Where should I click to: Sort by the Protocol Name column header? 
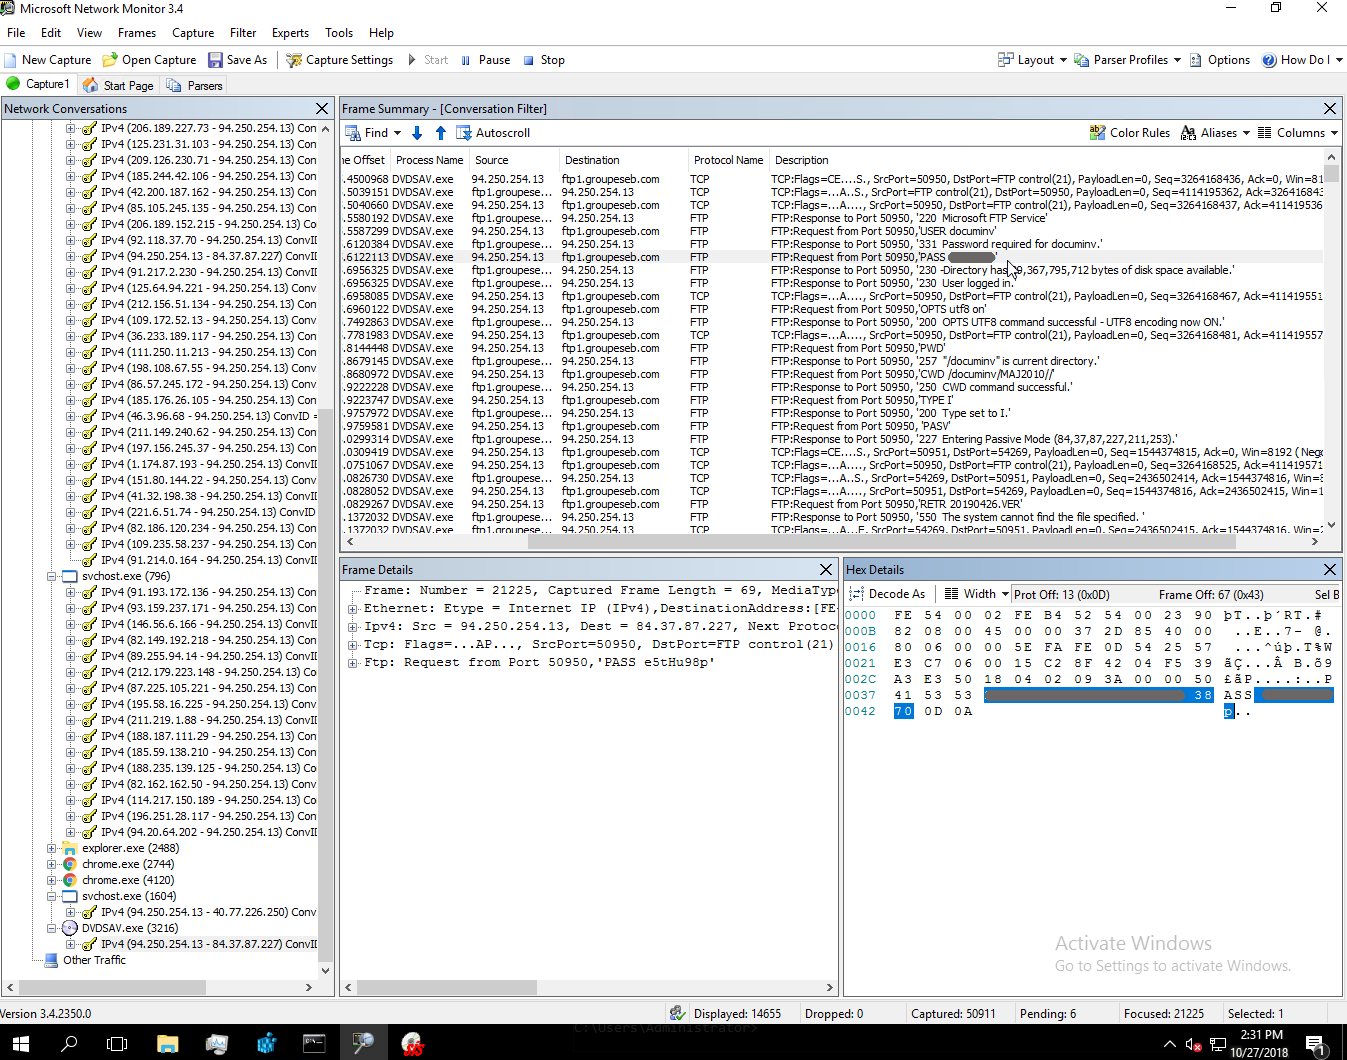point(728,160)
